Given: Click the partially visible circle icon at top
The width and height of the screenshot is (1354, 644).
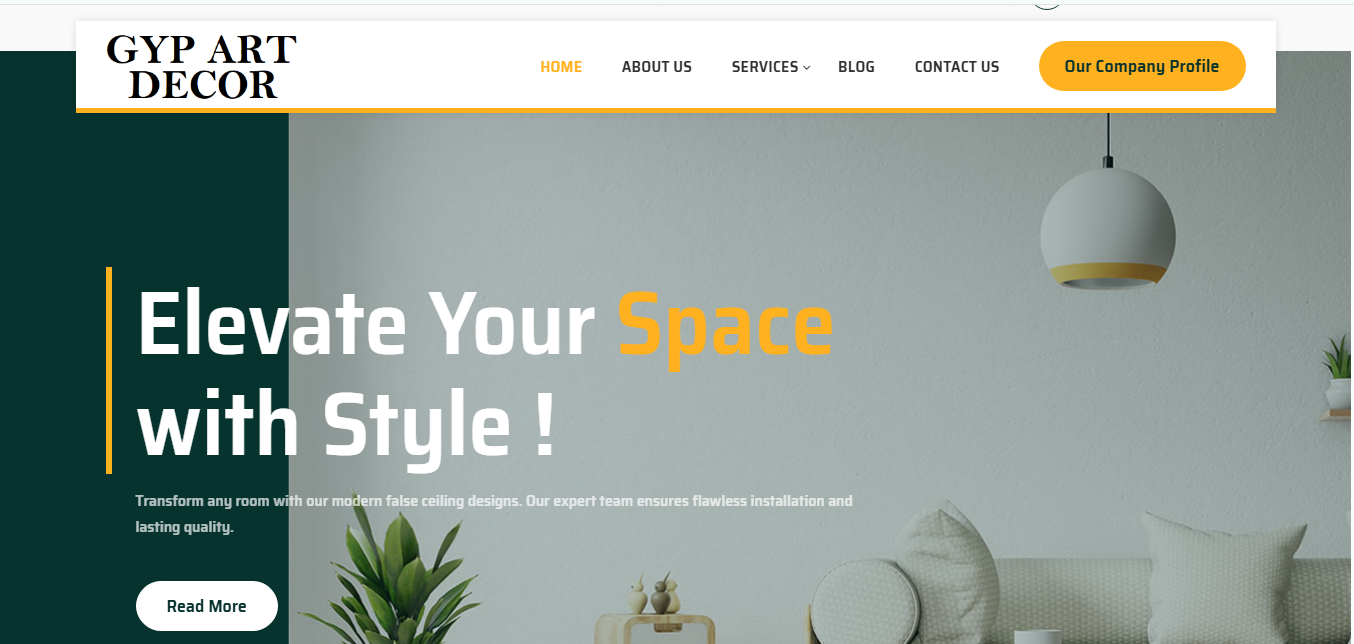Looking at the screenshot, I should coord(1046,4).
